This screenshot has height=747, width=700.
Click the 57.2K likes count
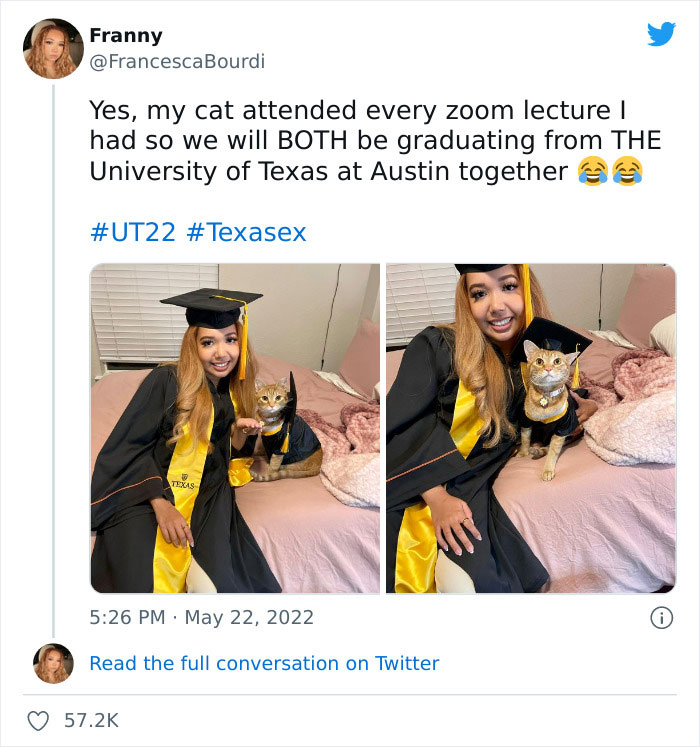91,721
